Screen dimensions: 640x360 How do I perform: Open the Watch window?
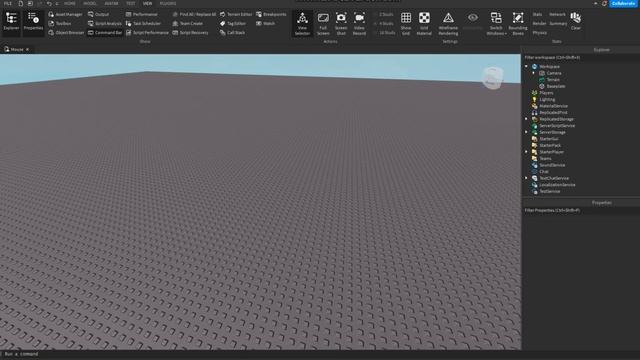click(265, 24)
